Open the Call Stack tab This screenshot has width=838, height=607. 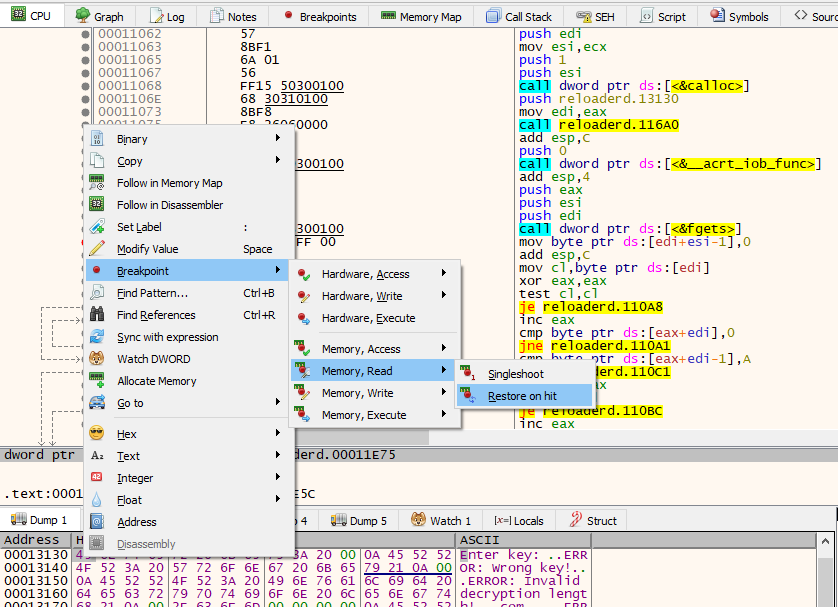519,17
